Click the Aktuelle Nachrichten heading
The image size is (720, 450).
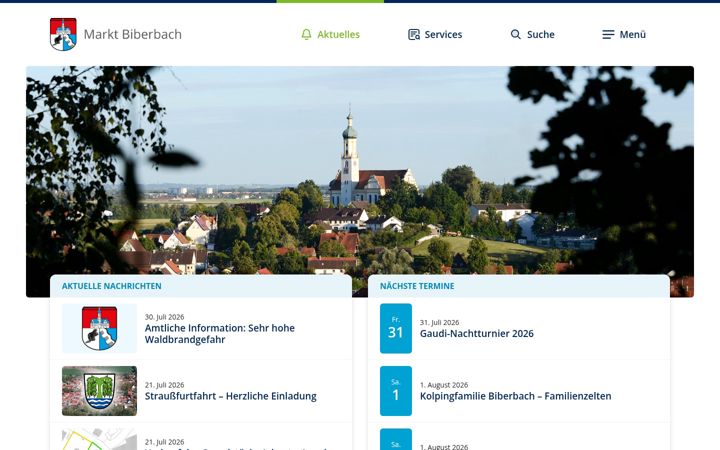pyautogui.click(x=112, y=286)
